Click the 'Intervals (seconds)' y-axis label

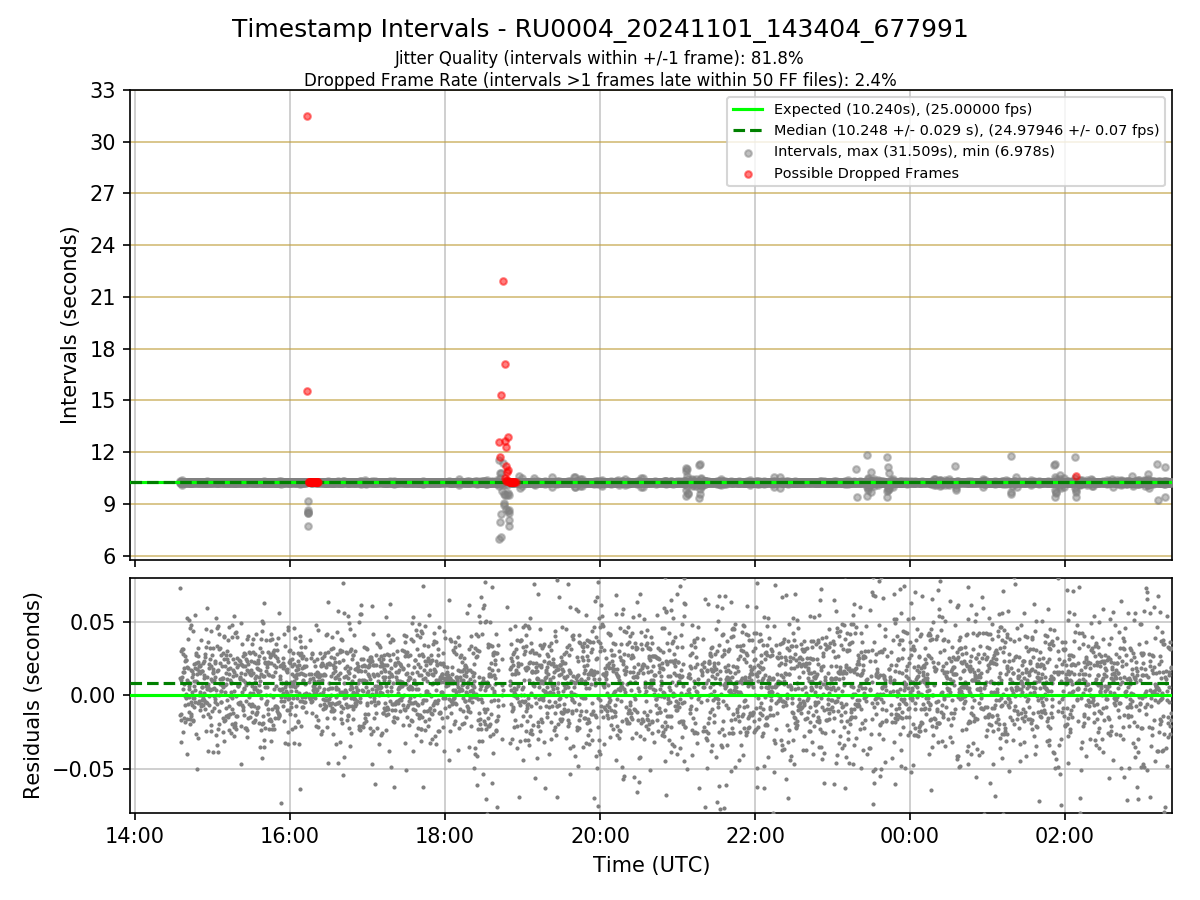coord(69,324)
